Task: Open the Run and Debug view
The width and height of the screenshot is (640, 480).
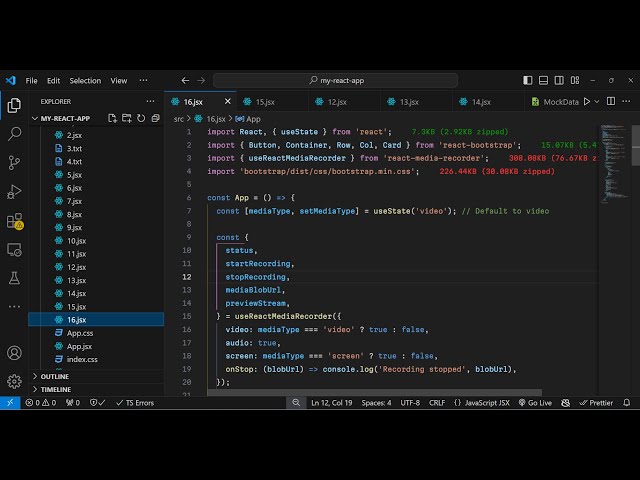Action: 14,191
